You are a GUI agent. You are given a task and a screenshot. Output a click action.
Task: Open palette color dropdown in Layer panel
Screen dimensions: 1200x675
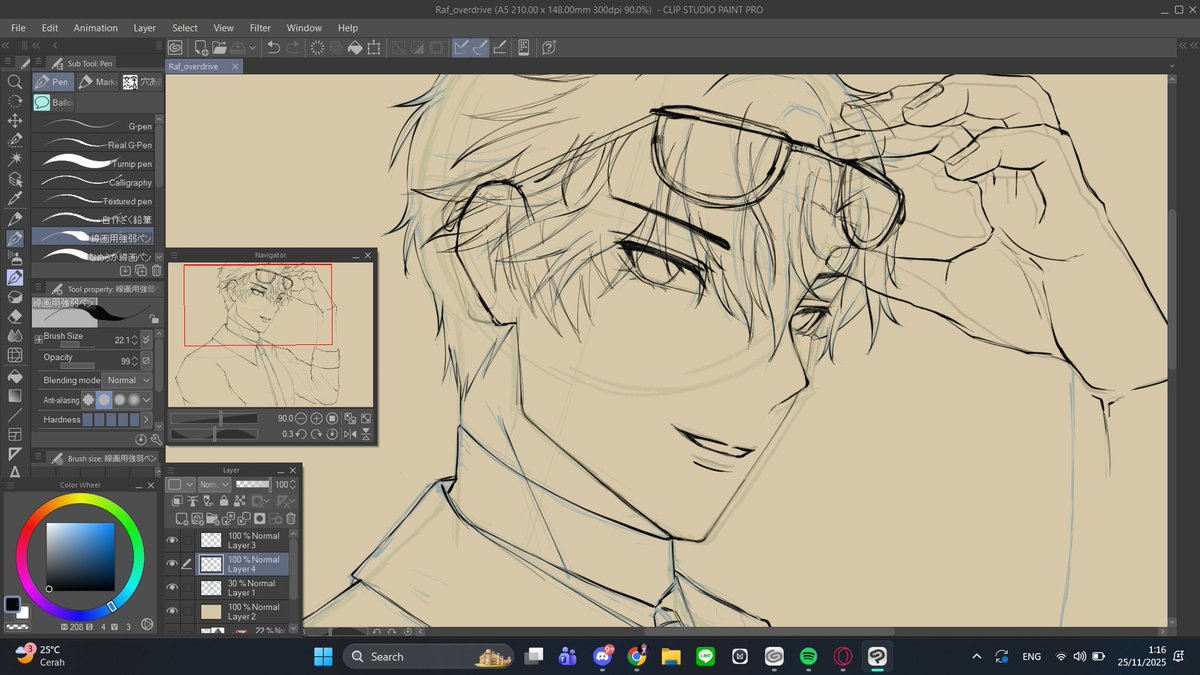click(182, 484)
